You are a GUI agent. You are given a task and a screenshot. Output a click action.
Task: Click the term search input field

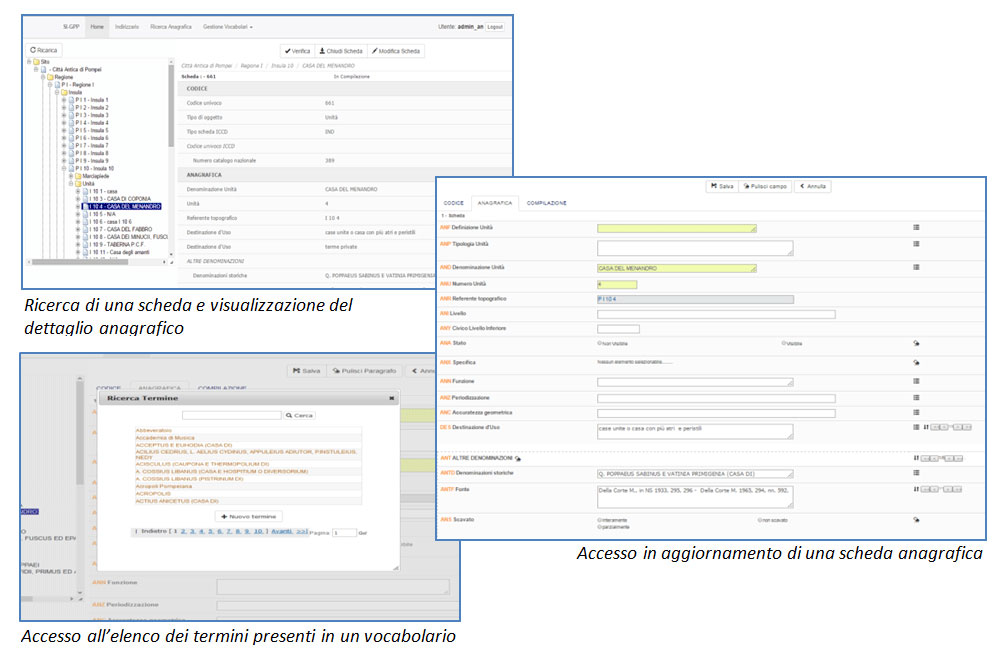pyautogui.click(x=231, y=414)
